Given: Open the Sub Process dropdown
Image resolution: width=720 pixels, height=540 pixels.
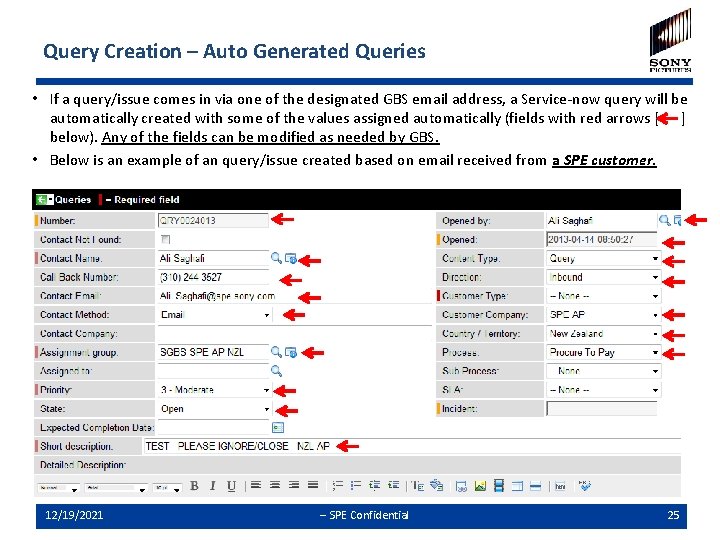Looking at the screenshot, I should [x=603, y=371].
